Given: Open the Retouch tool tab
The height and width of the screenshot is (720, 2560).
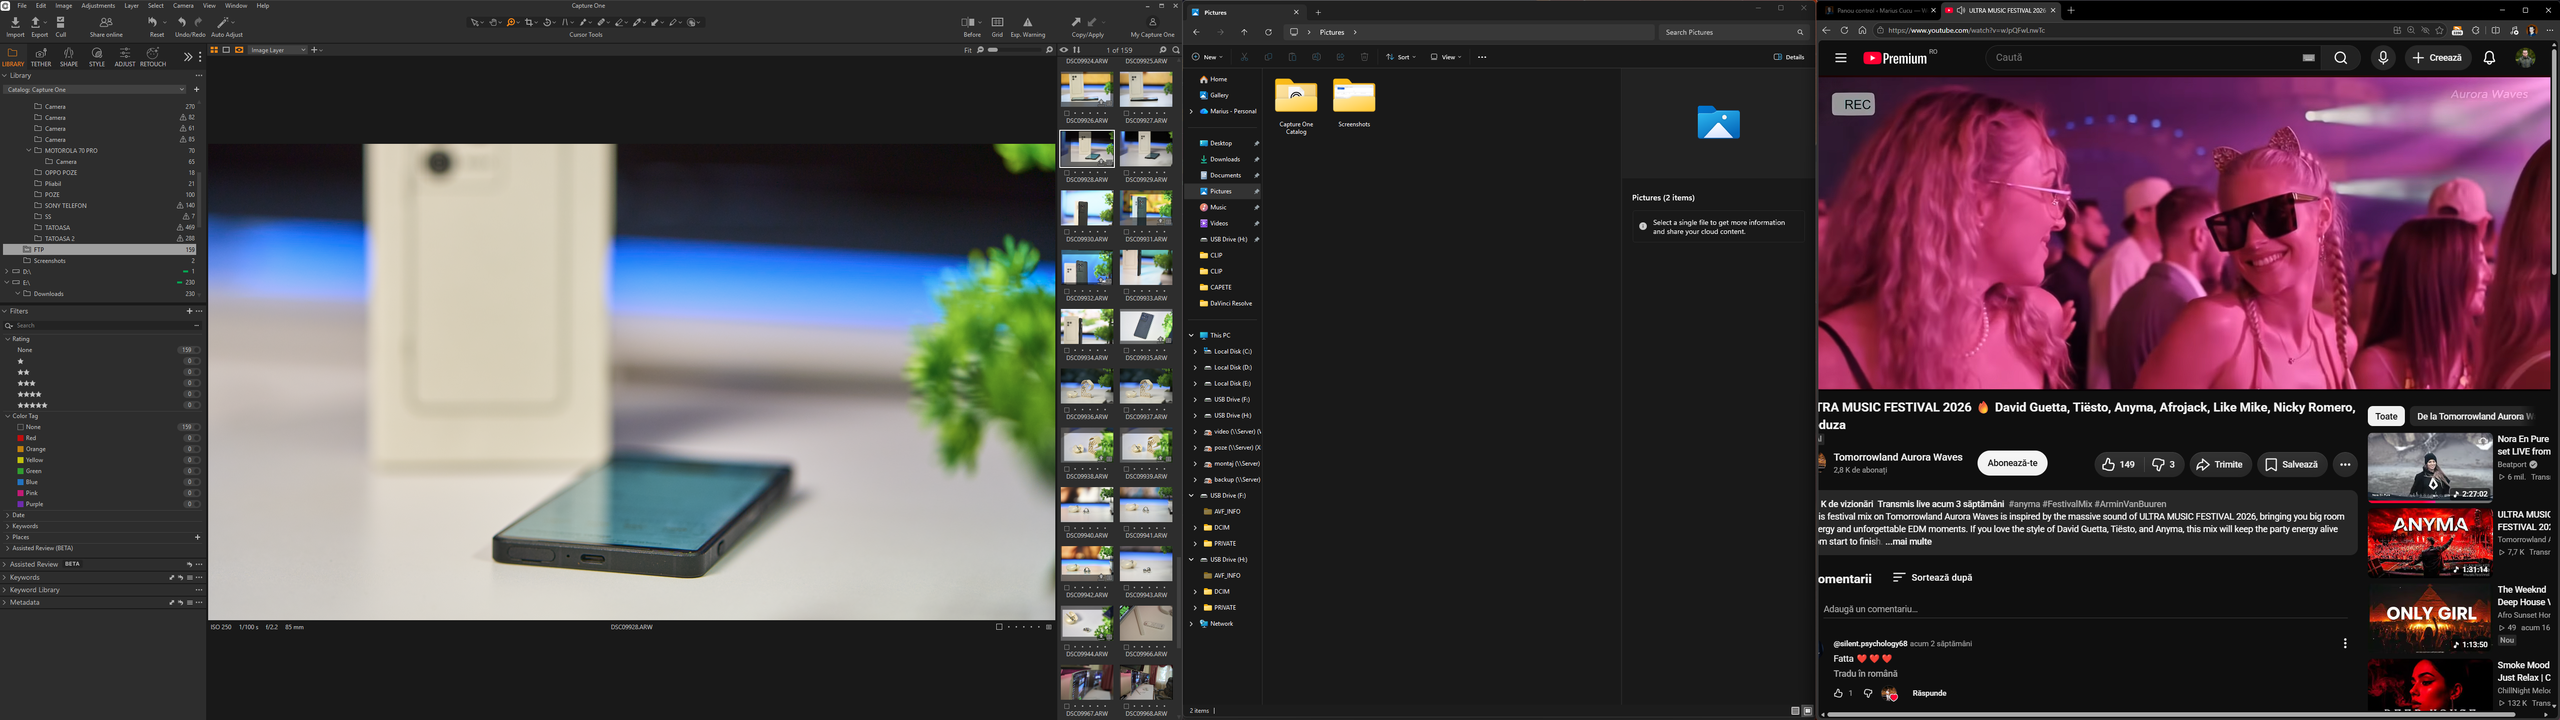Looking at the screenshot, I should click(x=153, y=57).
